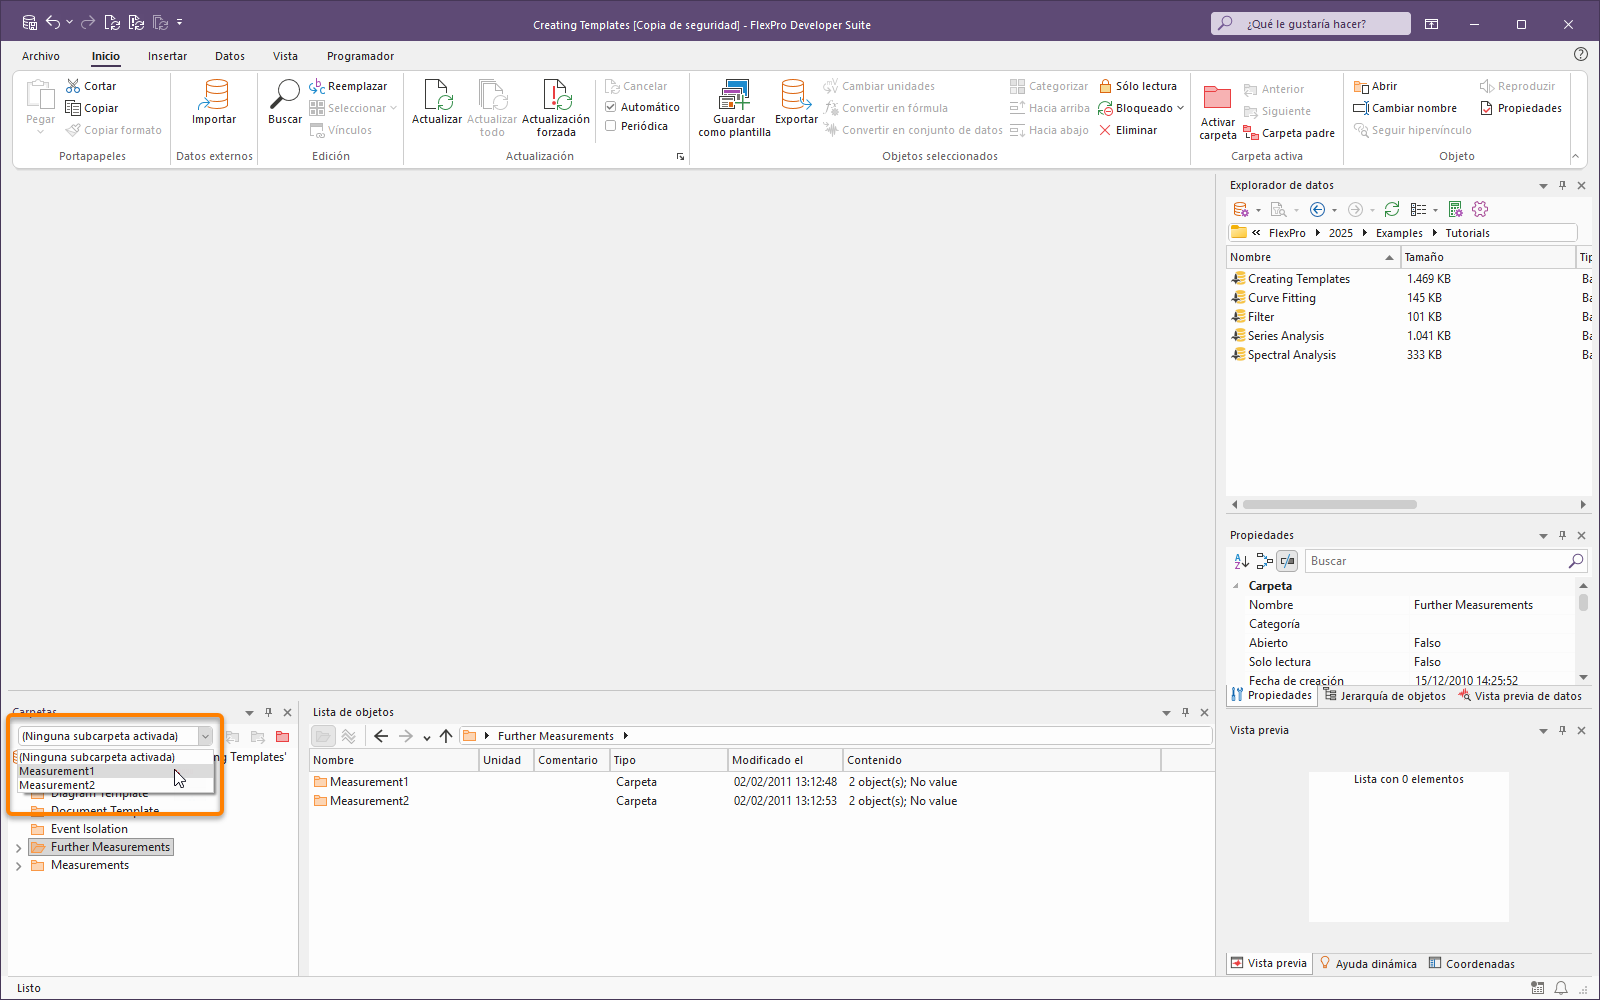1600x1000 pixels.
Task: Open the Bloqueado dropdown arrow
Action: point(1181,108)
